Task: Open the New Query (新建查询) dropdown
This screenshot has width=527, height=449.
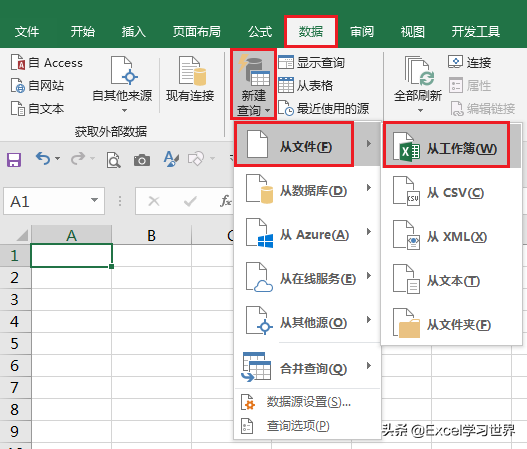Action: point(254,84)
